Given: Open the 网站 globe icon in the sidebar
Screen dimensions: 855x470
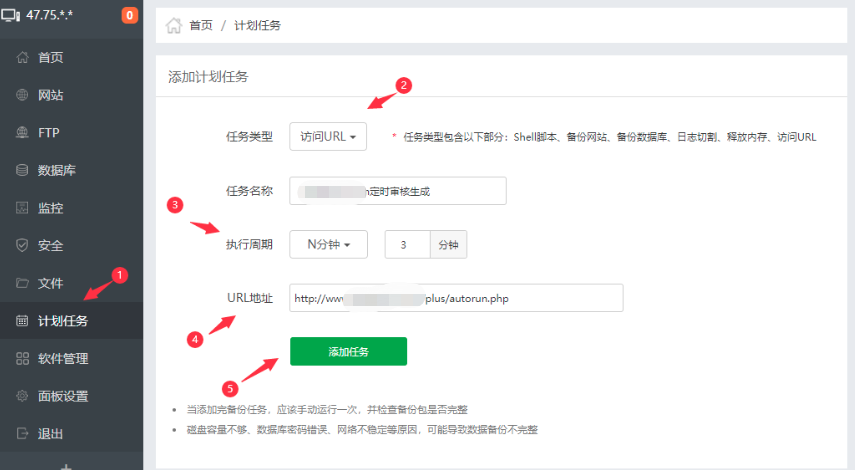Looking at the screenshot, I should click(22, 95).
